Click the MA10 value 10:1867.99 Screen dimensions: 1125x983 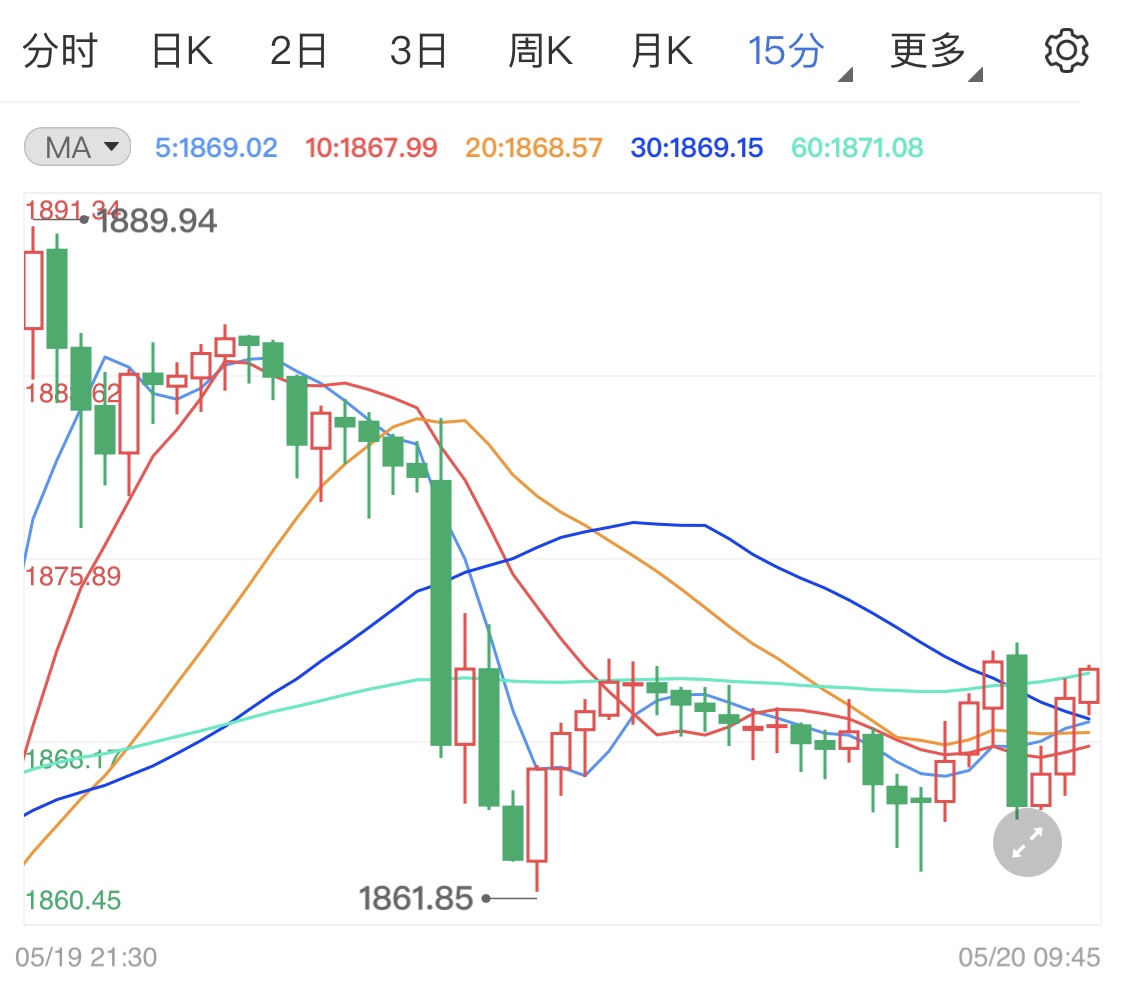pos(371,148)
